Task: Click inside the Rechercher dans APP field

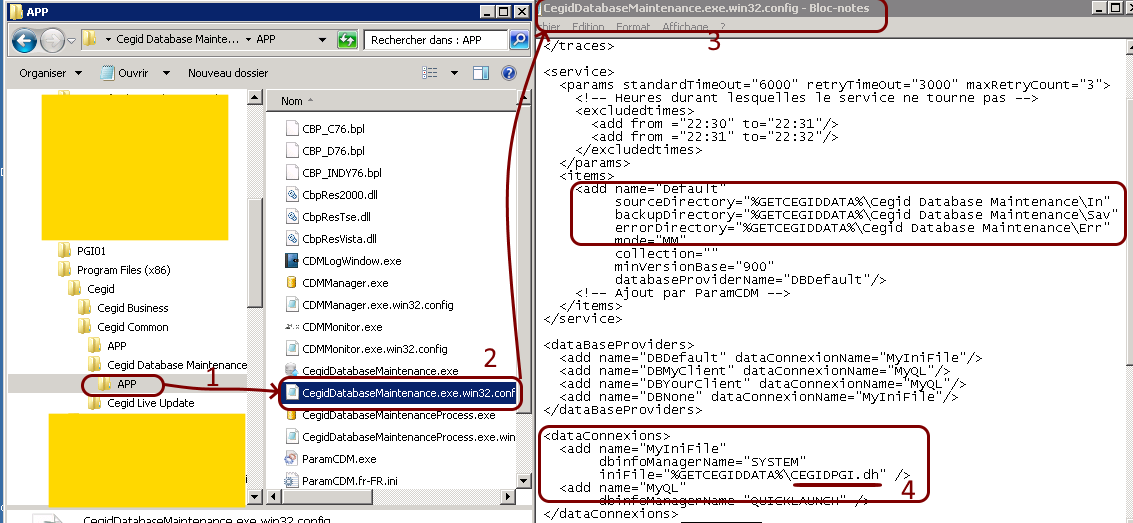Action: click(x=435, y=41)
